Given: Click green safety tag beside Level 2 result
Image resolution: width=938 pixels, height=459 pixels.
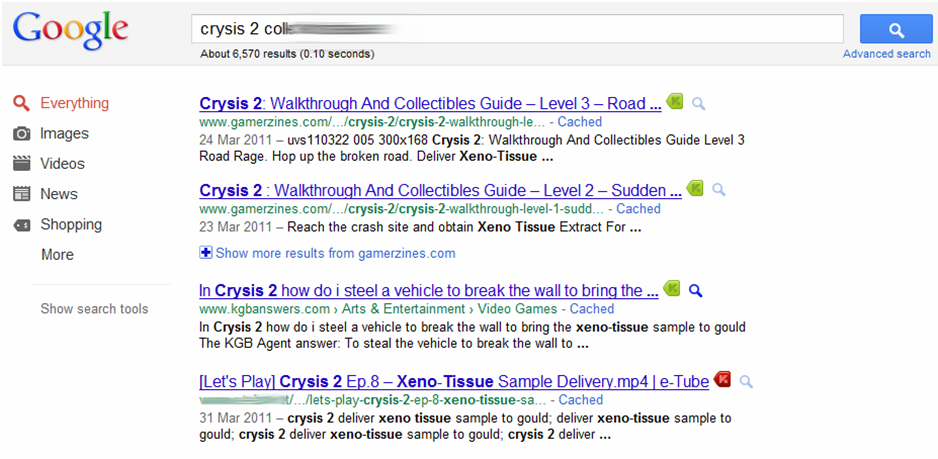Looking at the screenshot, I should (x=695, y=189).
